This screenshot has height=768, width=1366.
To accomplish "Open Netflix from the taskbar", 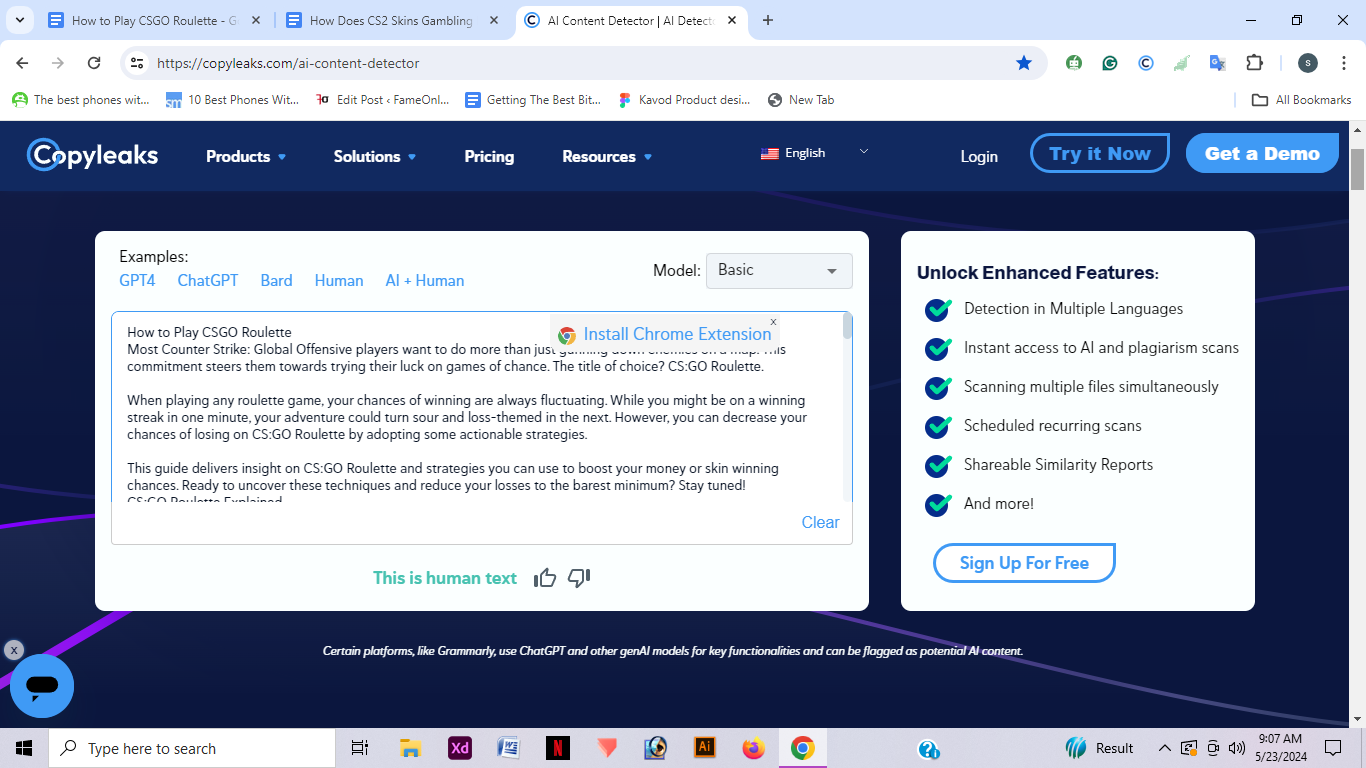I will pyautogui.click(x=558, y=748).
